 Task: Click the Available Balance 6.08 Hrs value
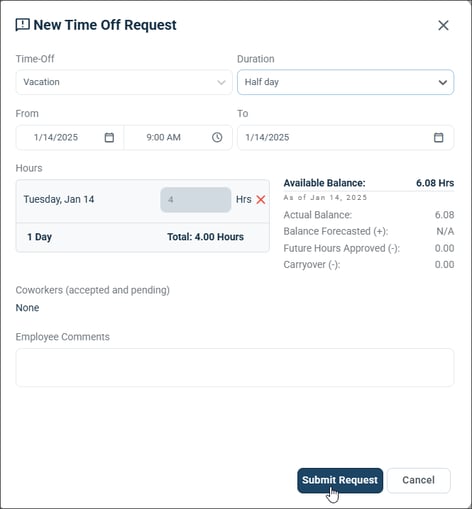[x=435, y=183]
